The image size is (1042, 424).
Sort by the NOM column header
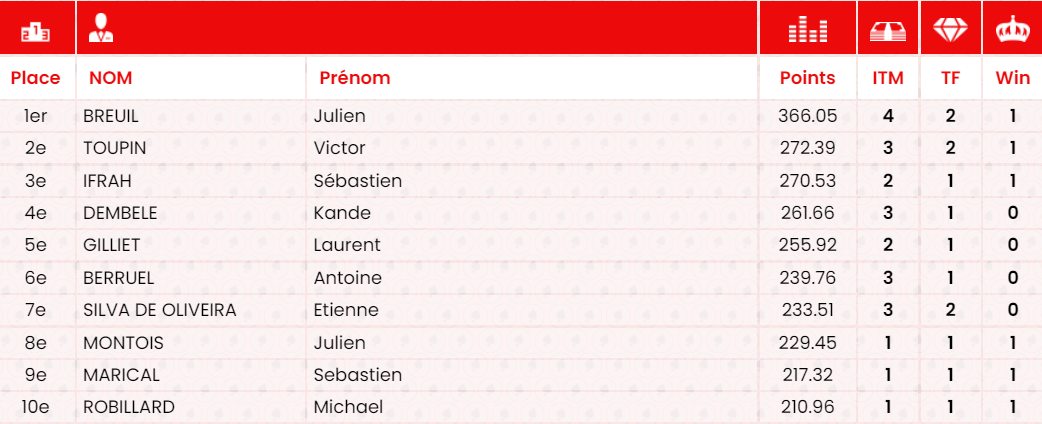tap(111, 78)
